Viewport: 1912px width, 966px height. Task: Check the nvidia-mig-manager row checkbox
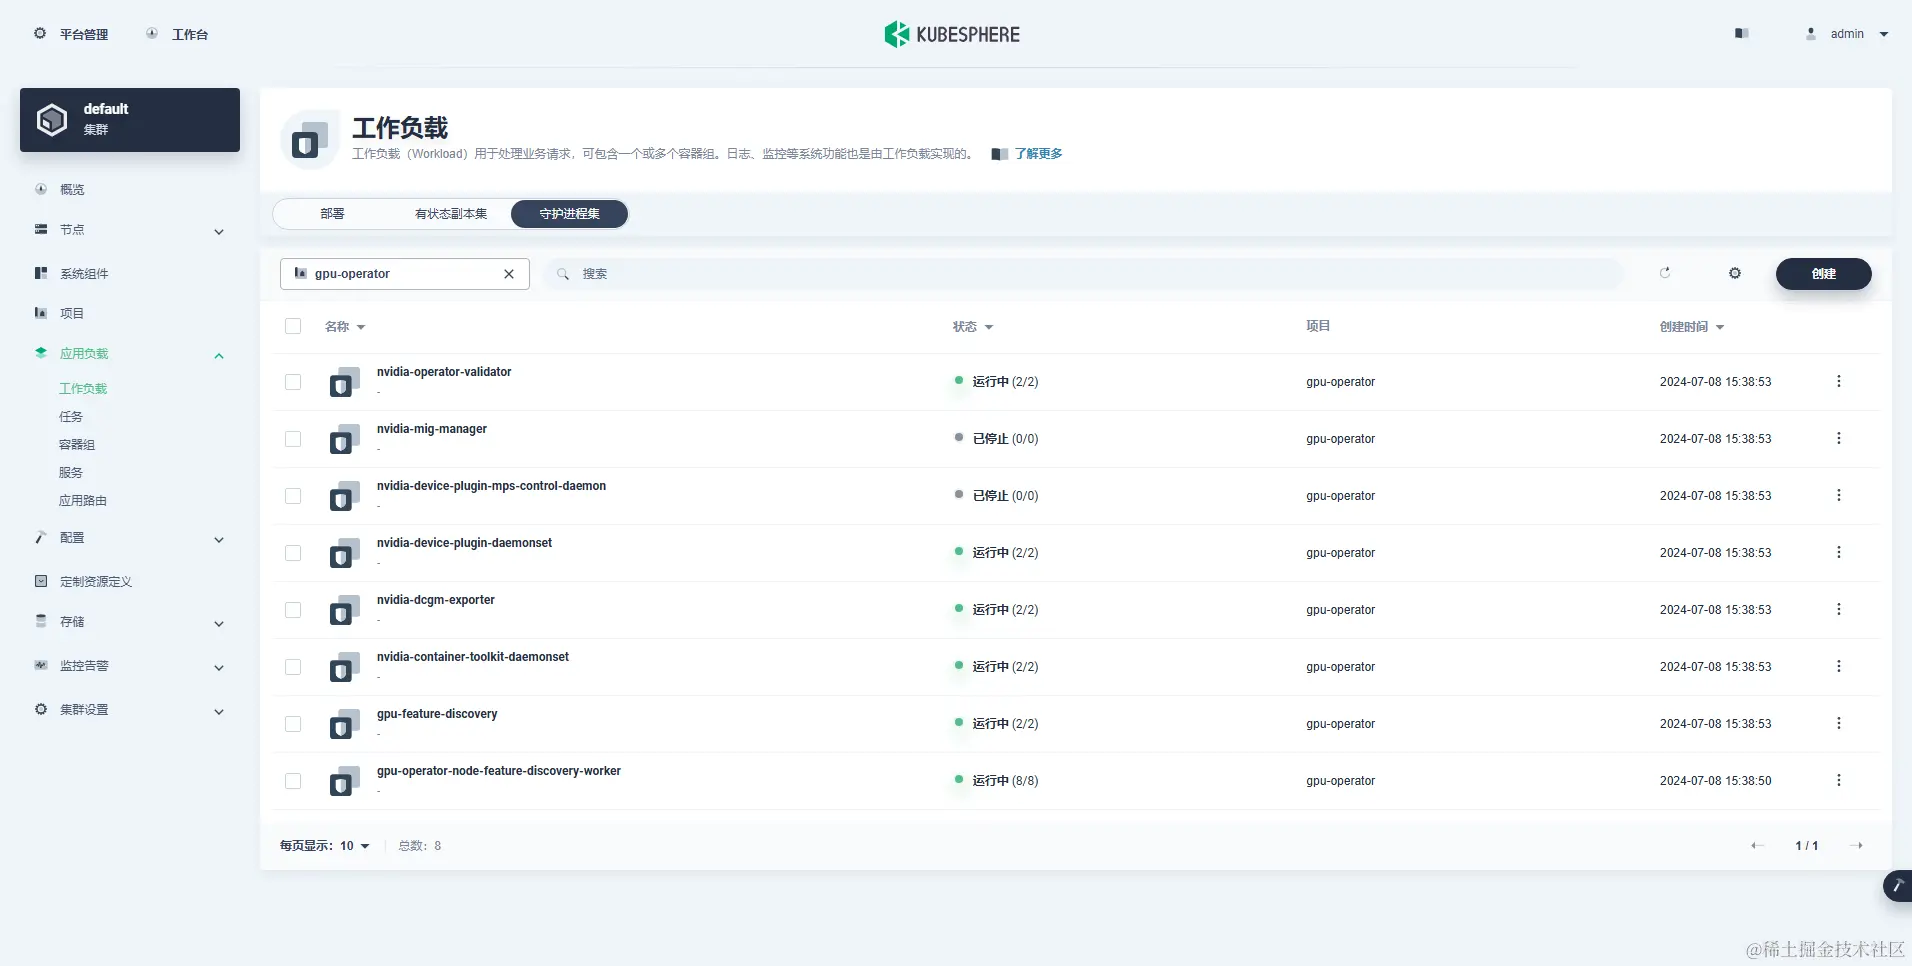click(x=293, y=439)
